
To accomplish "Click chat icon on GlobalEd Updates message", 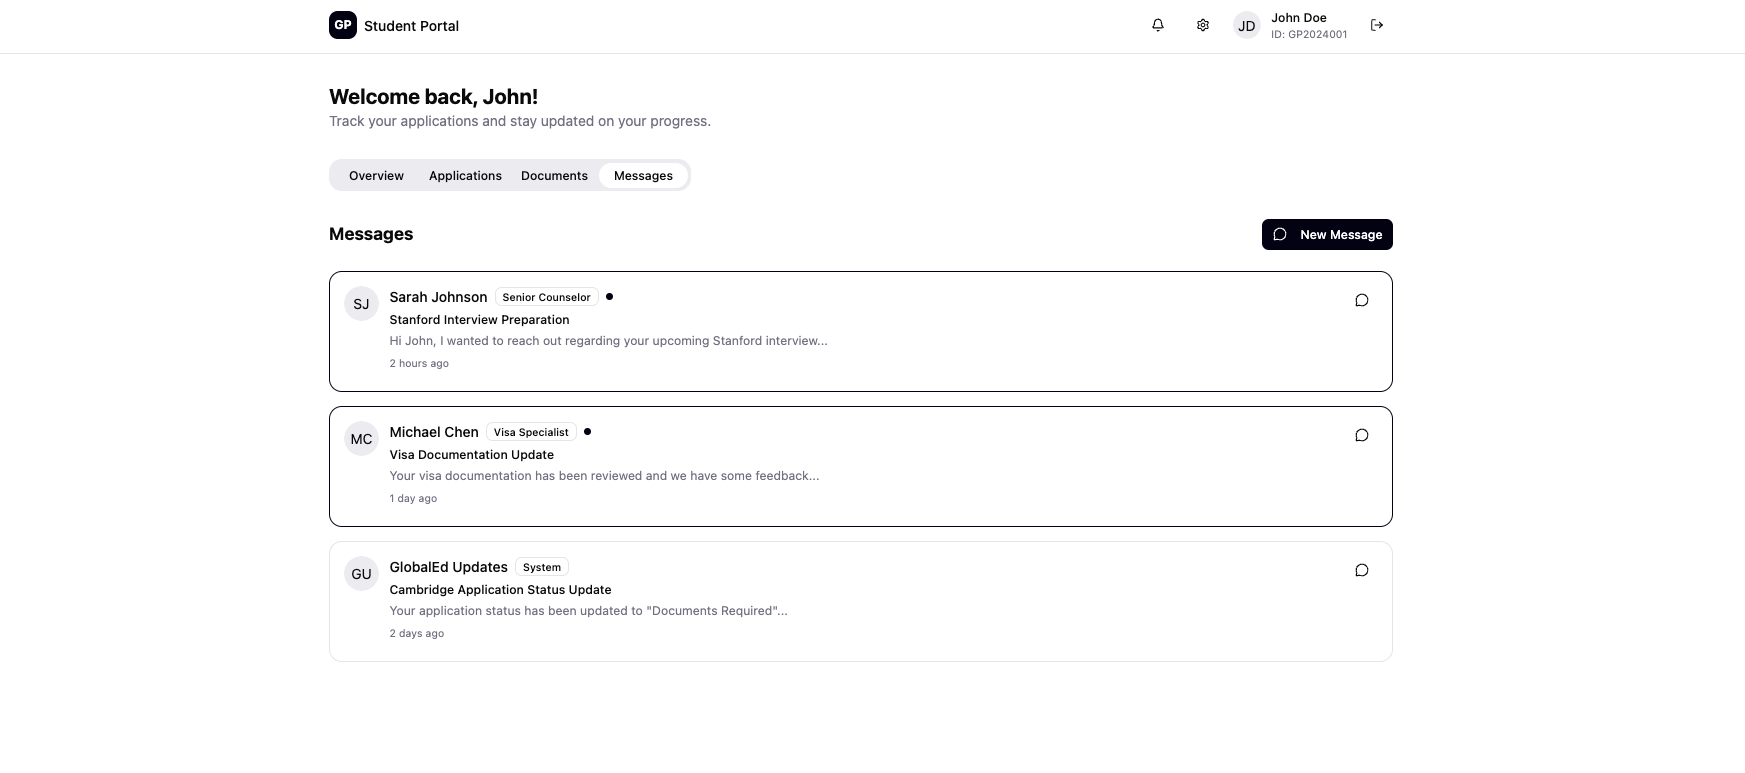I will 1361,570.
